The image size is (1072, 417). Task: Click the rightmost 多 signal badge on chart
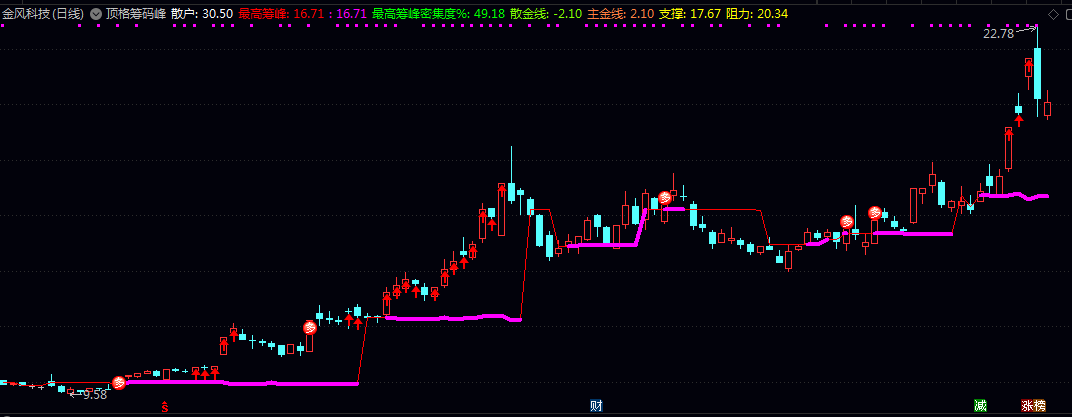tap(874, 213)
